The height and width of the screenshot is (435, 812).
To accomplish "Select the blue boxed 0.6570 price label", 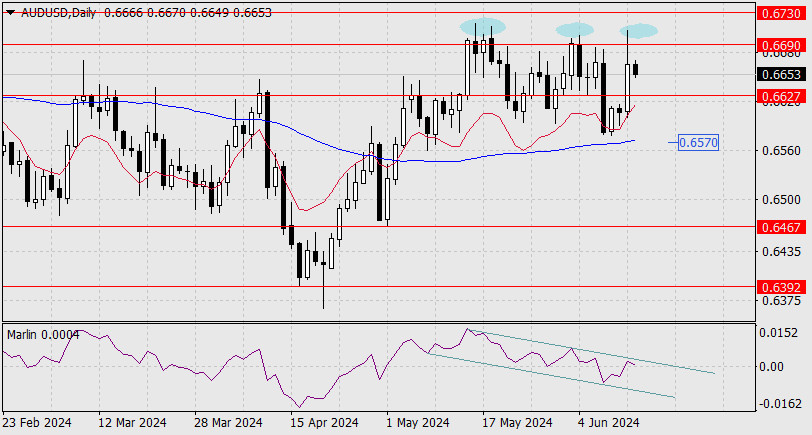I will (x=698, y=142).
